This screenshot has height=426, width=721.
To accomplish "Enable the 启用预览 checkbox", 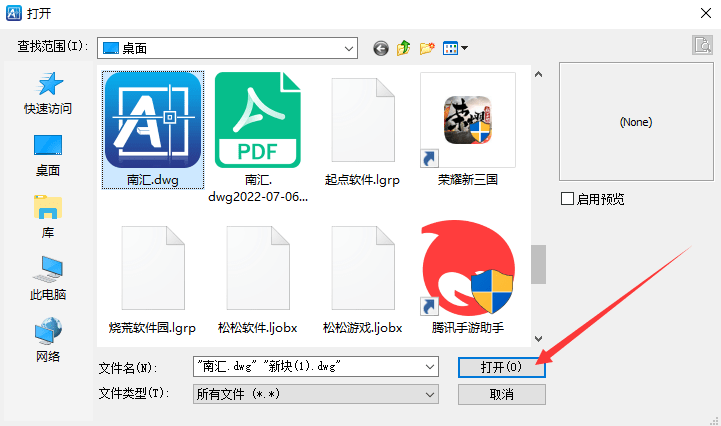I will tap(567, 199).
